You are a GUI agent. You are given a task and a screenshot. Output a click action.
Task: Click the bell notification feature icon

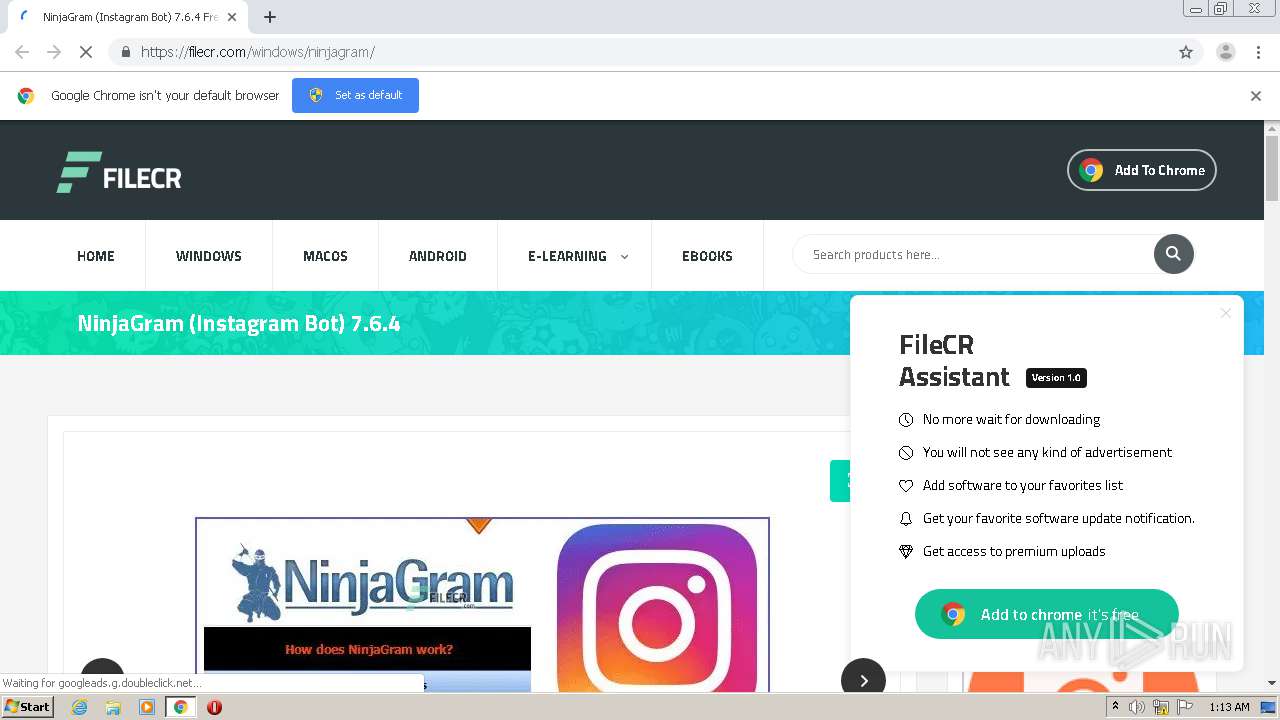click(906, 518)
